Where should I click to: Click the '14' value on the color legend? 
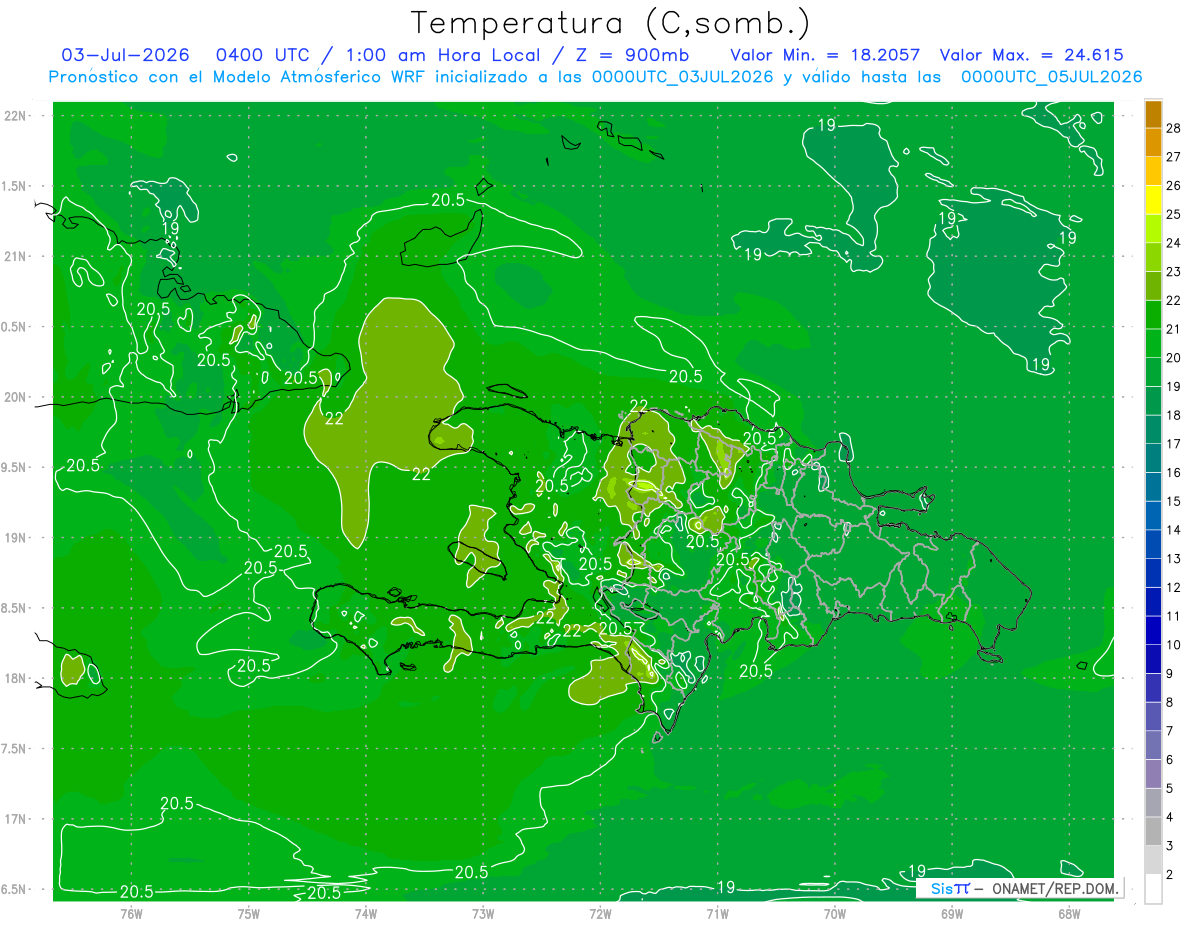click(x=1174, y=530)
